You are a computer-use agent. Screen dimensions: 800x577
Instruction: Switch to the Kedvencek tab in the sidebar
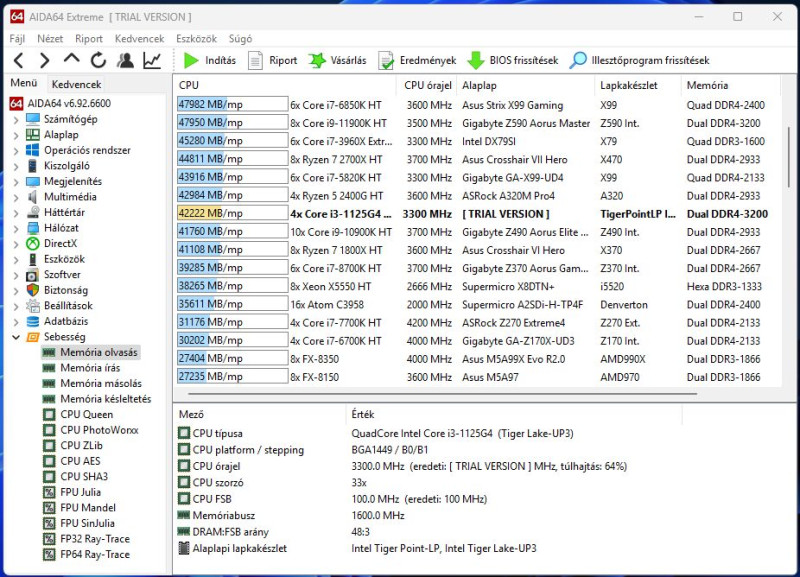tap(77, 84)
